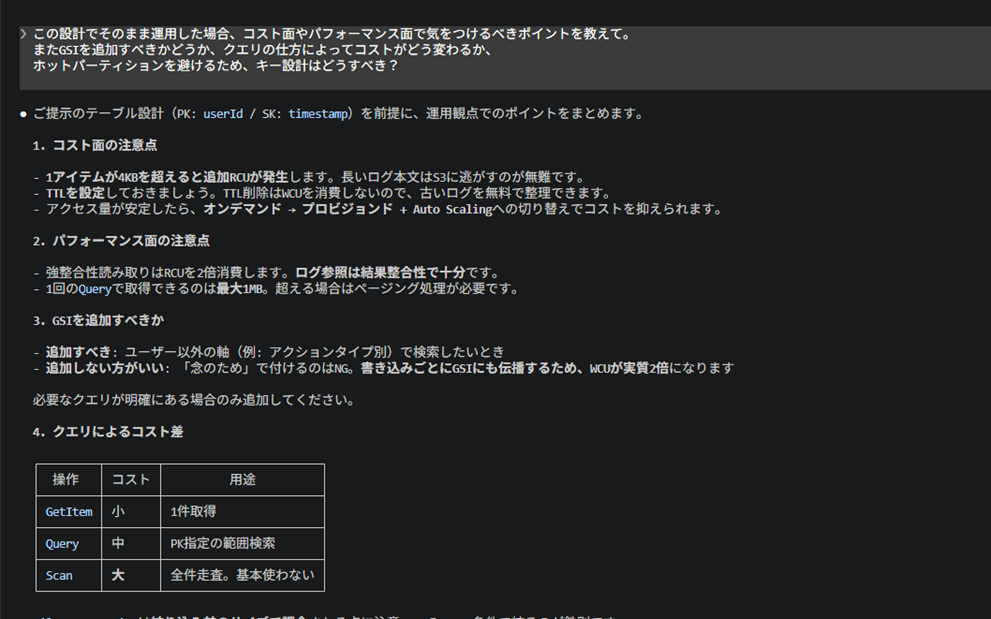
Task: Click the table header 'コスト'
Action: (x=131, y=480)
